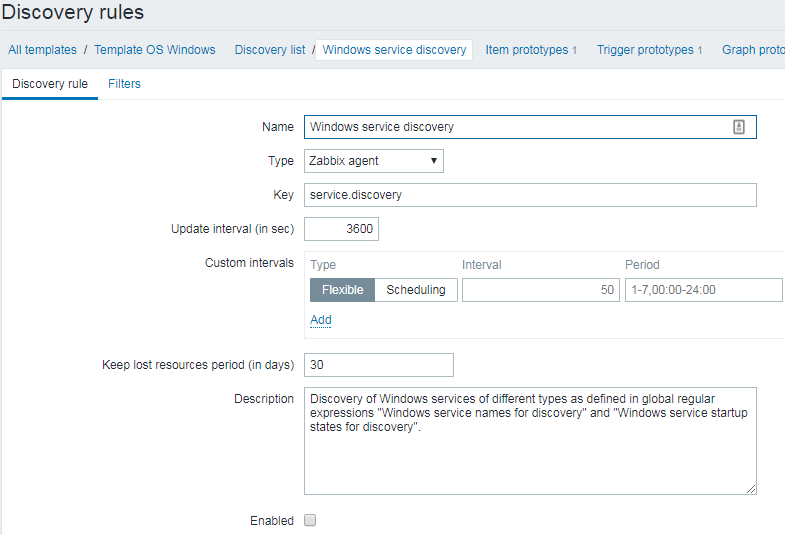Click the Add custom interval link
785x535 pixels.
tap(320, 320)
